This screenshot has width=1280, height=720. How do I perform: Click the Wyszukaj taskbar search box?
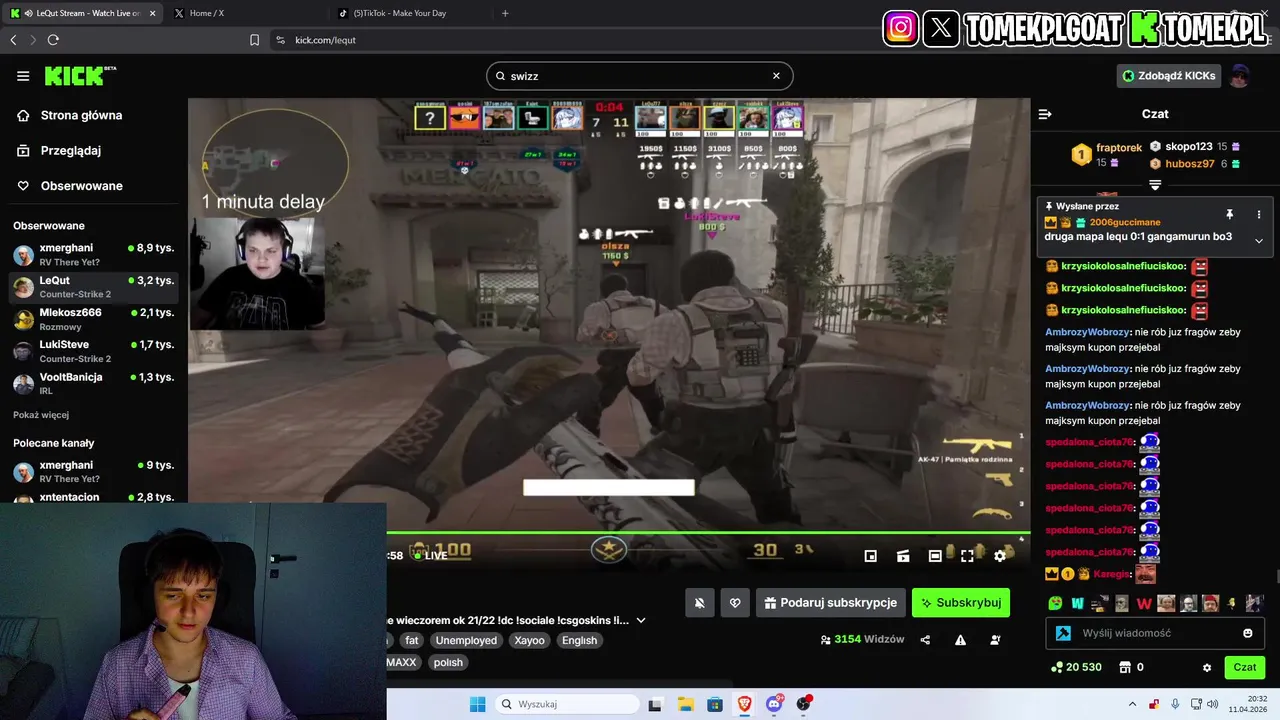[x=568, y=704]
